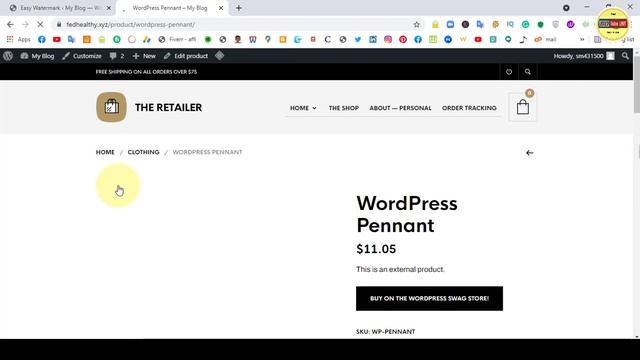Click the Google Translate extension icon
This screenshot has height=360, width=640.
click(480, 24)
